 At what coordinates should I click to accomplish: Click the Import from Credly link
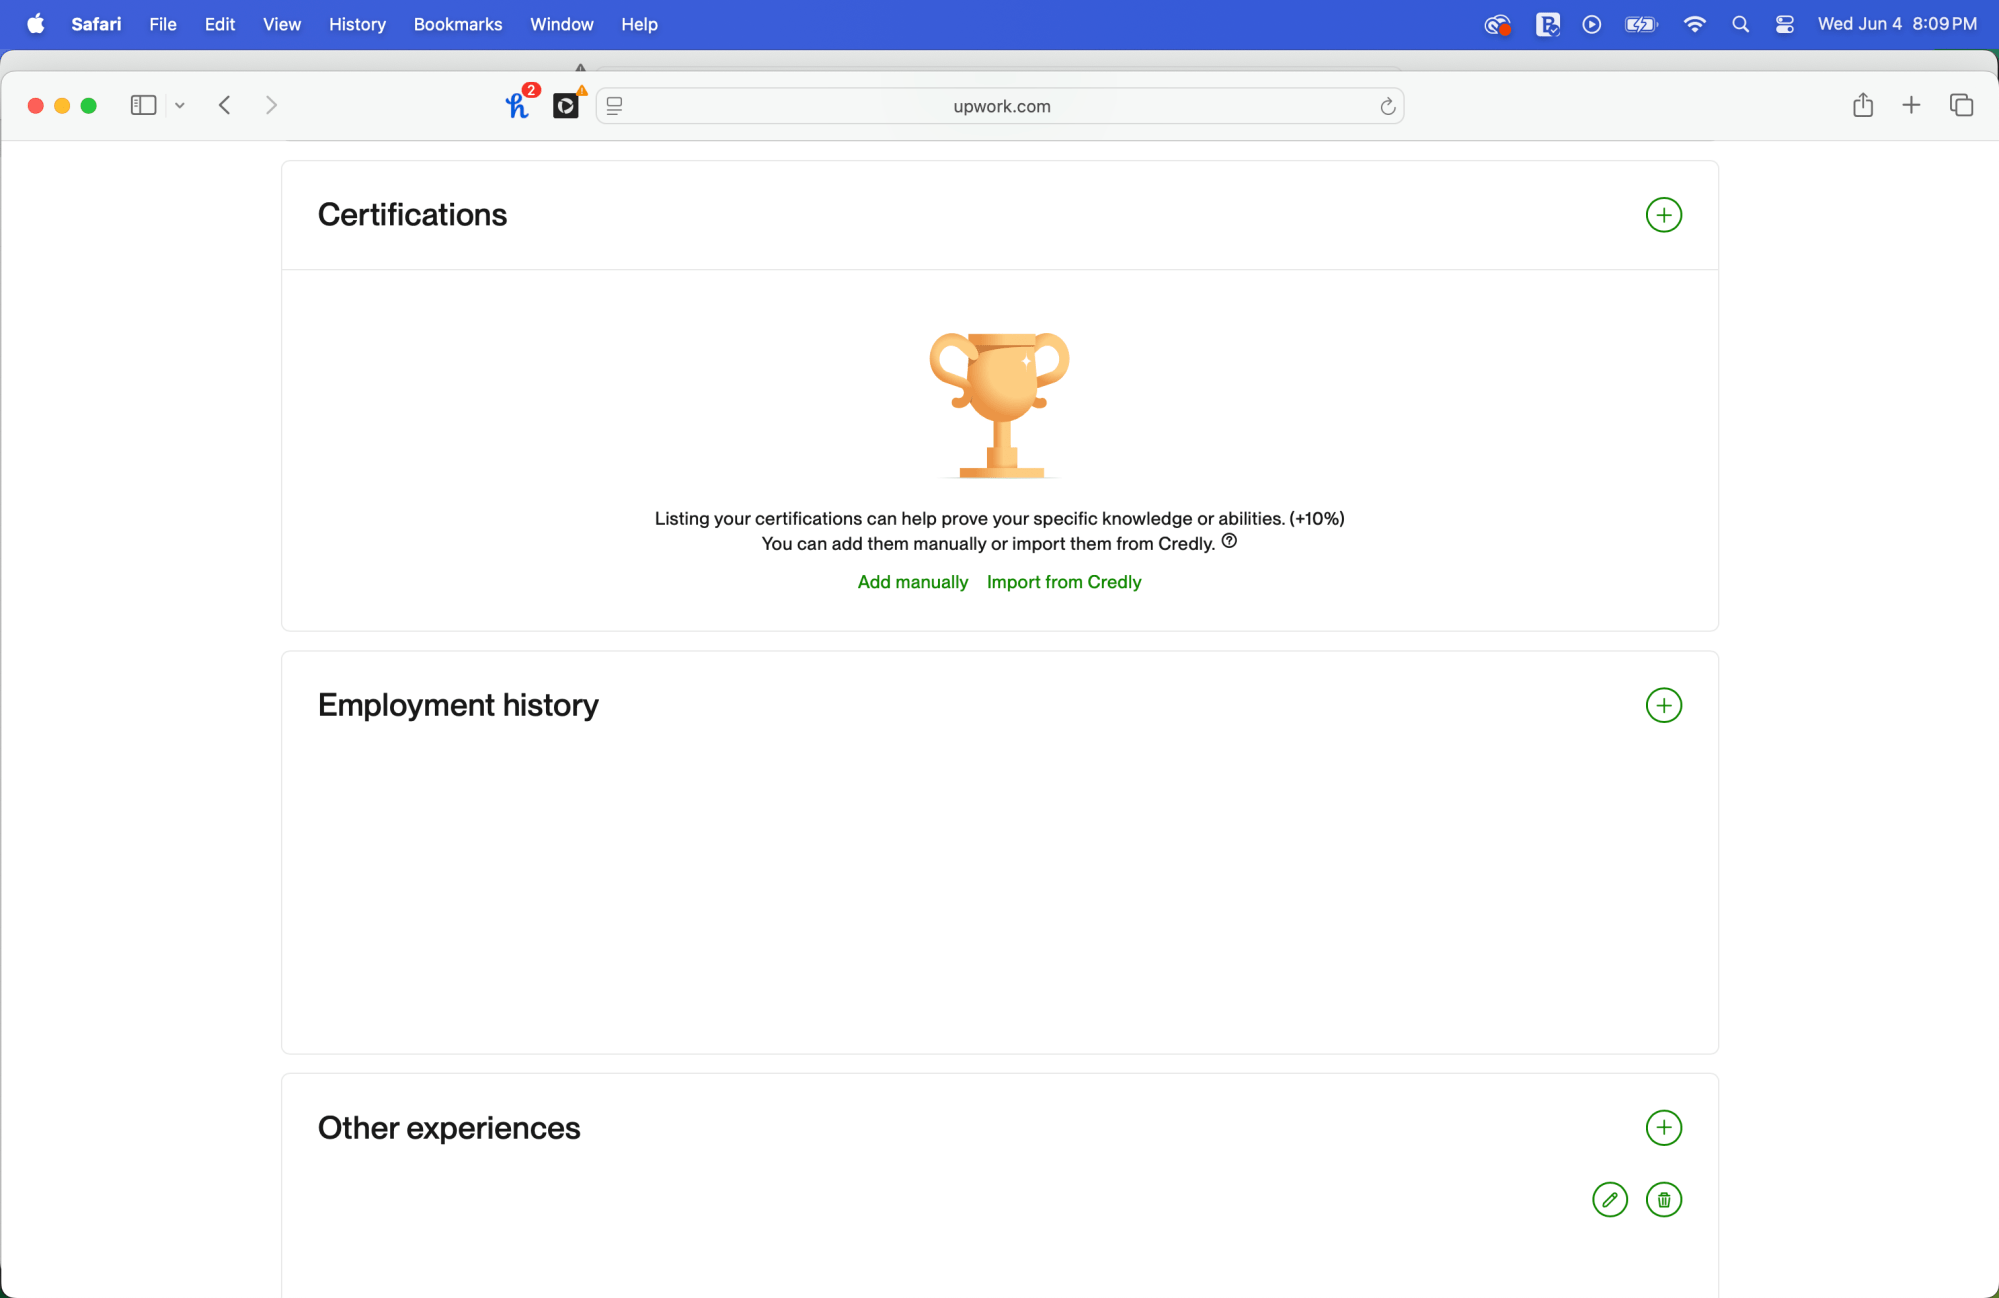tap(1063, 582)
